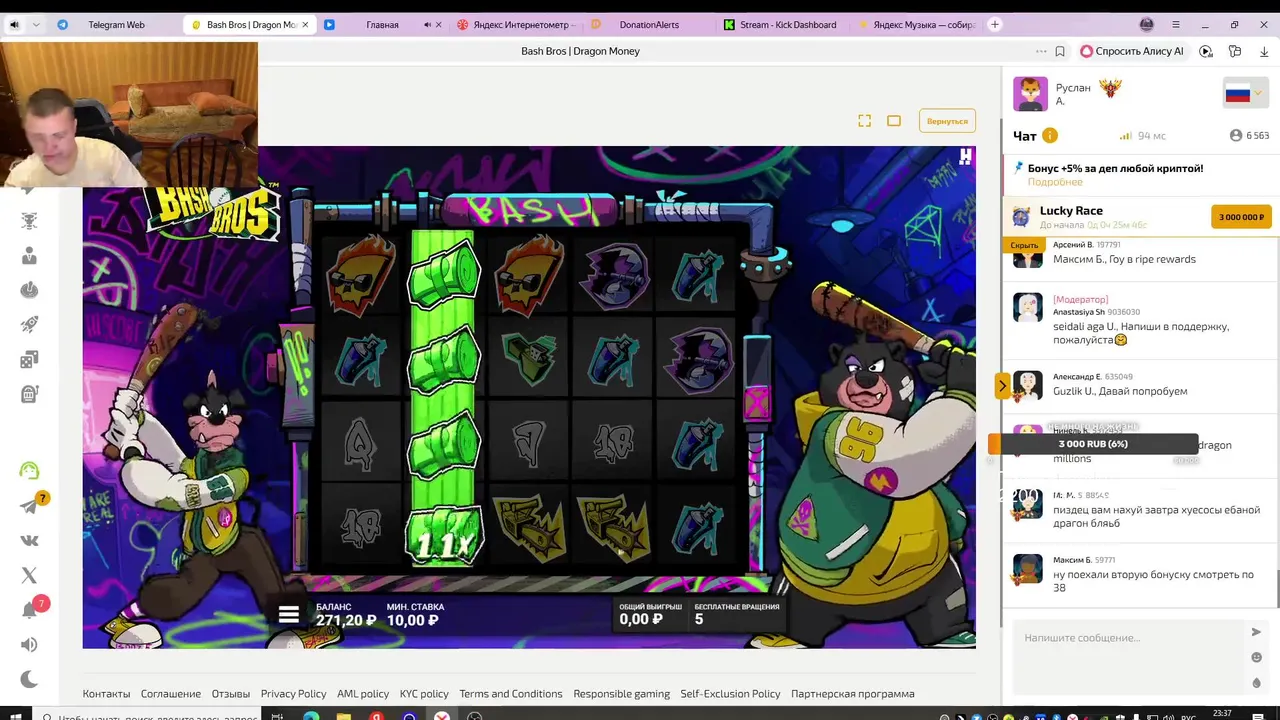Click Максим Б. avatar in chat
The image size is (1280, 720).
[1028, 569]
